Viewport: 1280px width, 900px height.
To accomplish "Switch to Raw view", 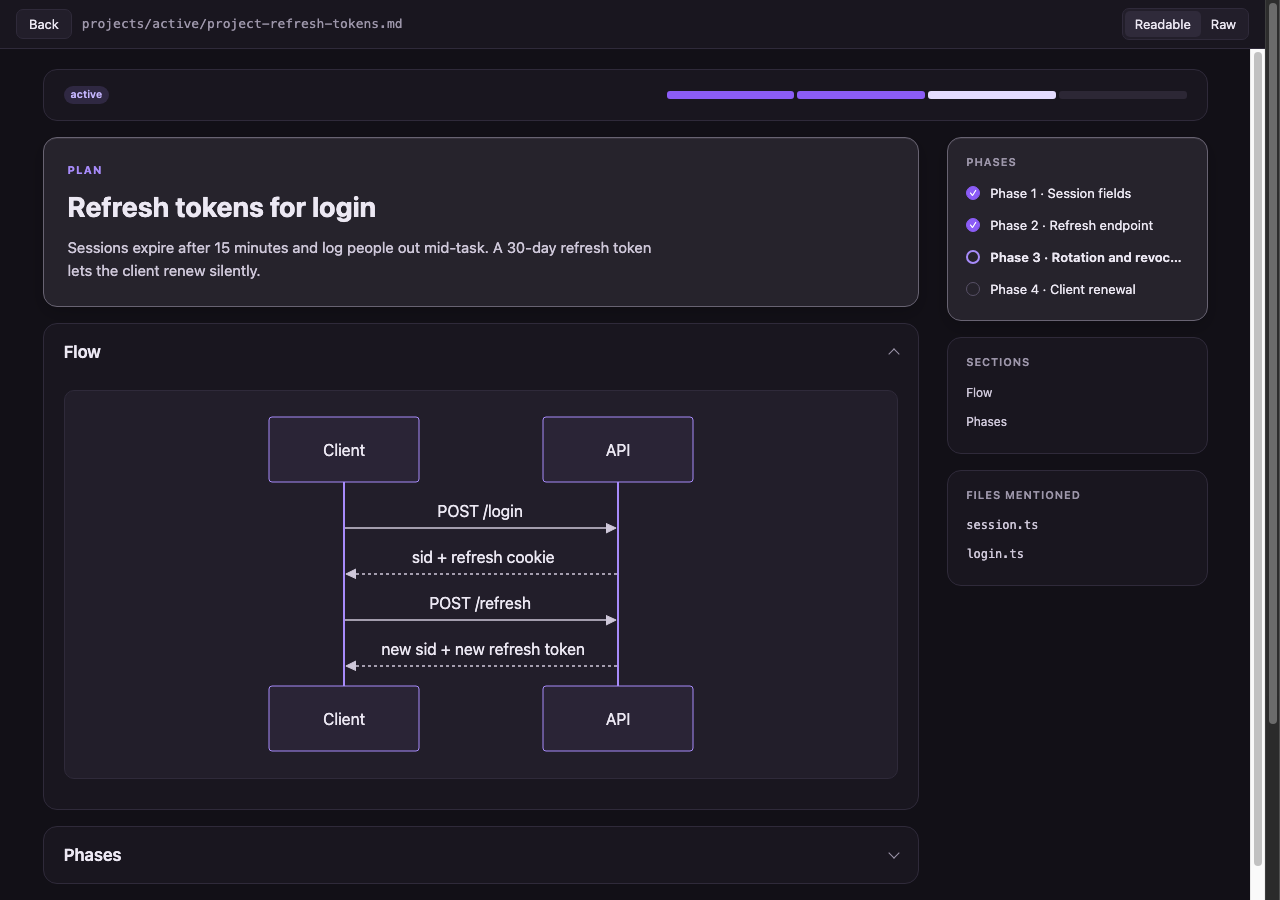I will 1223,24.
